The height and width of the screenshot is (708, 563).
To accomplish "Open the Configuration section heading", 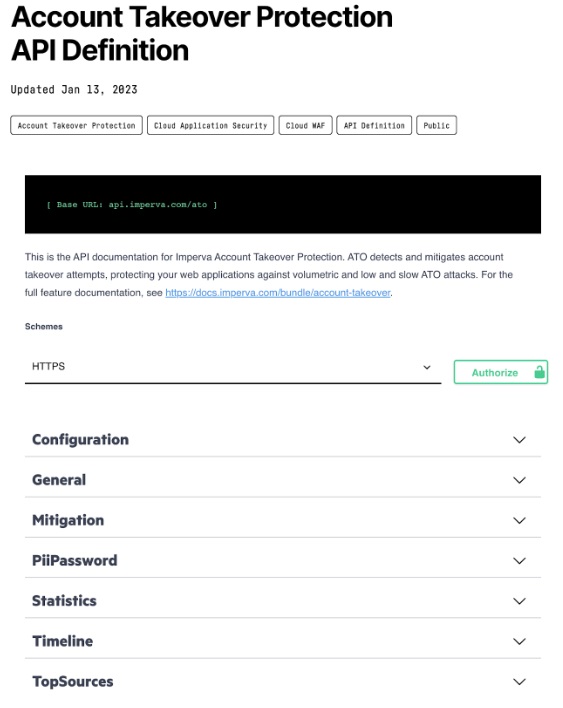I will (x=80, y=440).
